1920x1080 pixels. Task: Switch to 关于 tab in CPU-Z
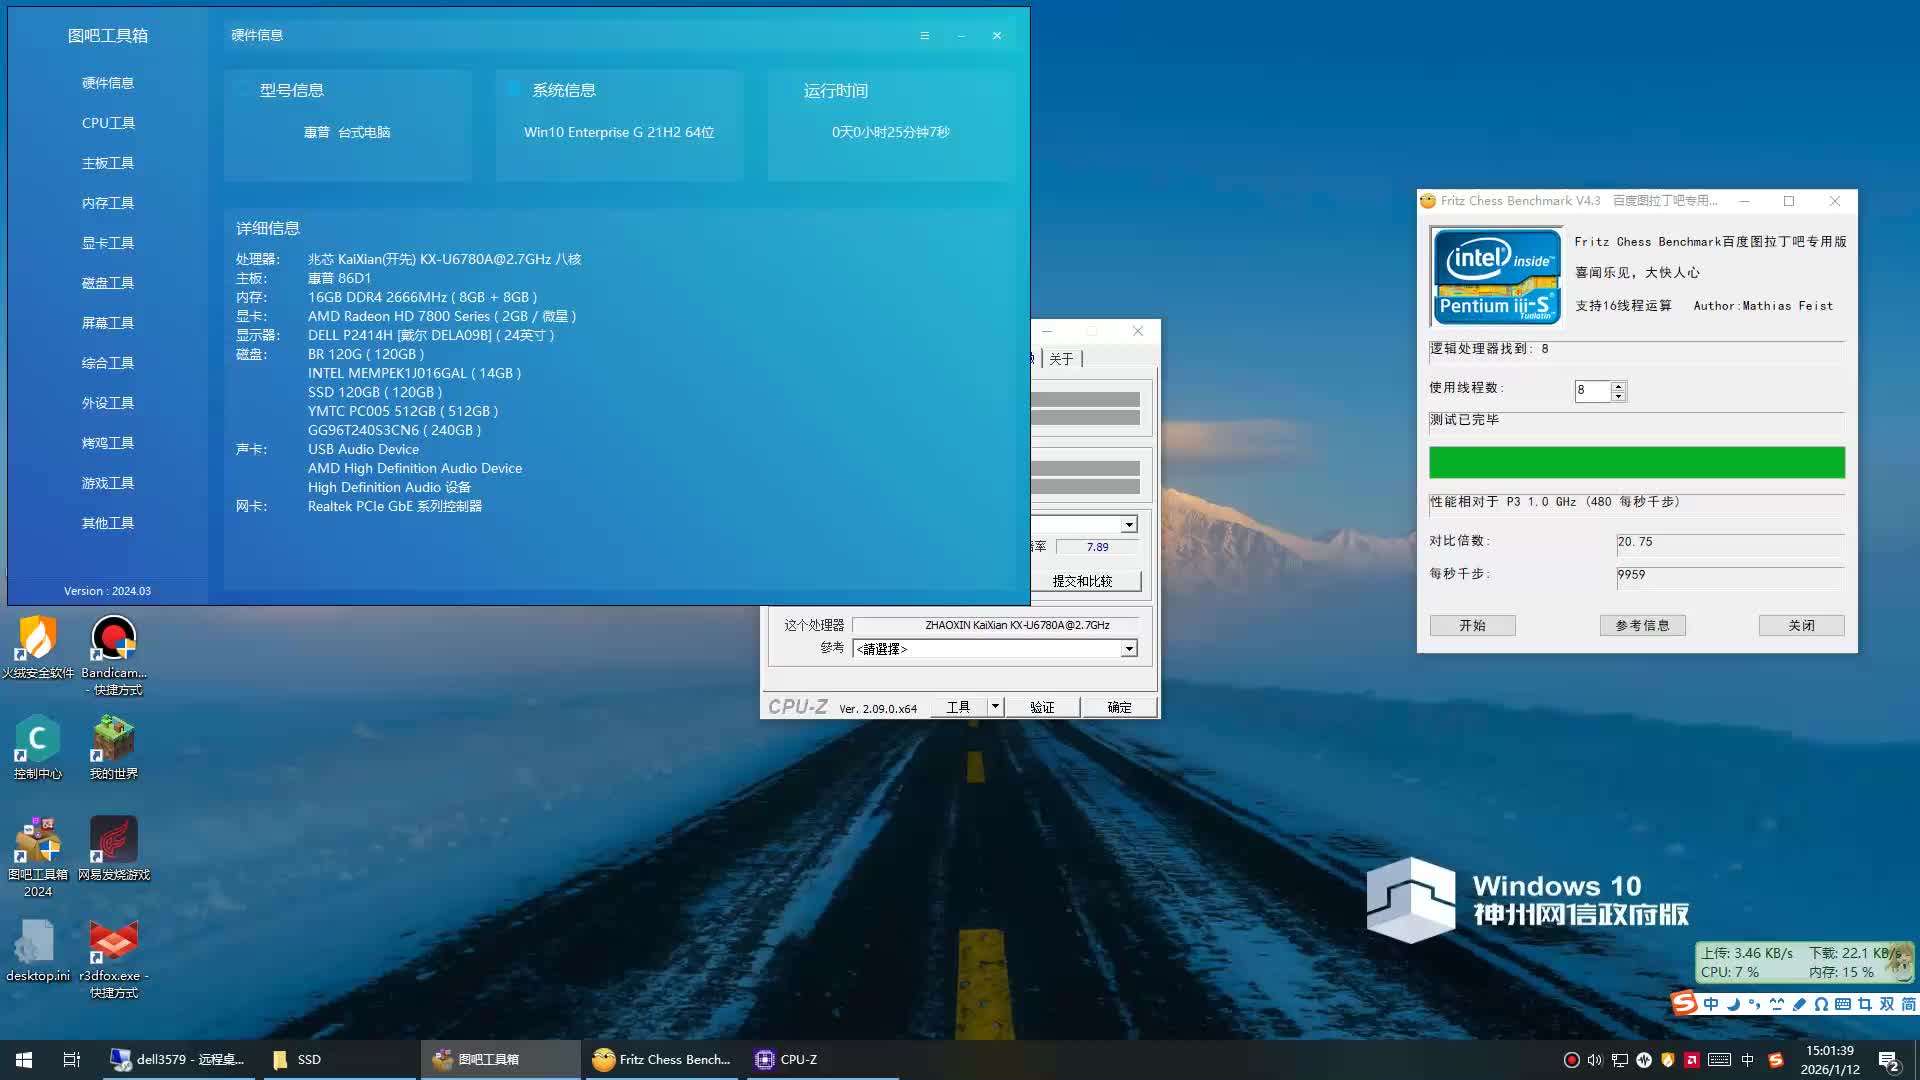[x=1061, y=359]
